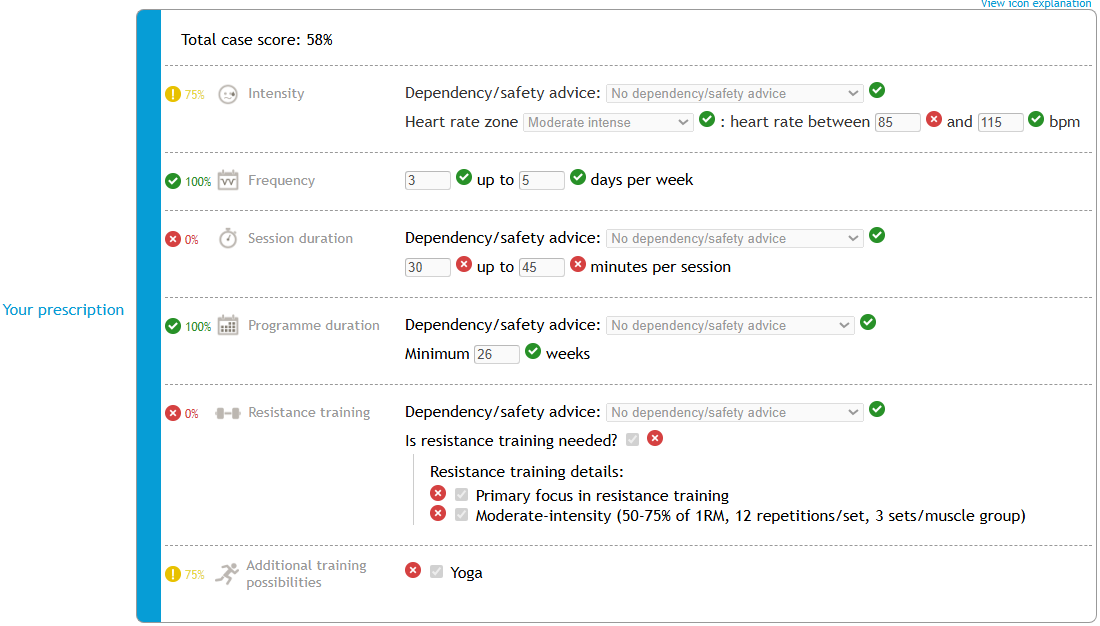Click the Frequency calendar icon
1100x626 pixels.
pyautogui.click(x=228, y=180)
